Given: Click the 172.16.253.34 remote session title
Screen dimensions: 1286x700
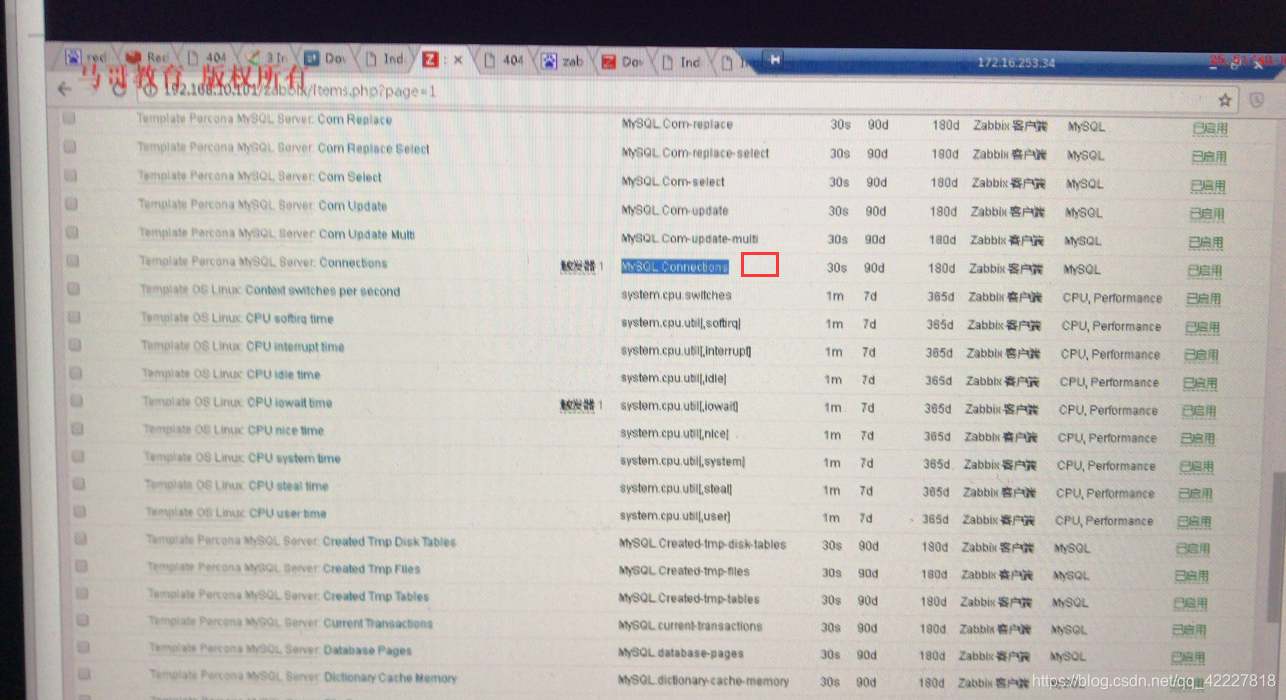Looking at the screenshot, I should point(1015,62).
